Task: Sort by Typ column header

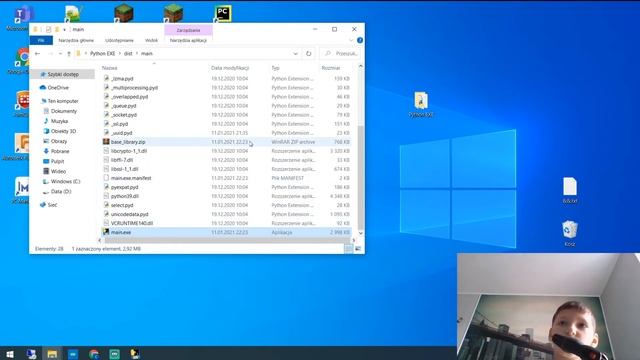Action: (276, 68)
